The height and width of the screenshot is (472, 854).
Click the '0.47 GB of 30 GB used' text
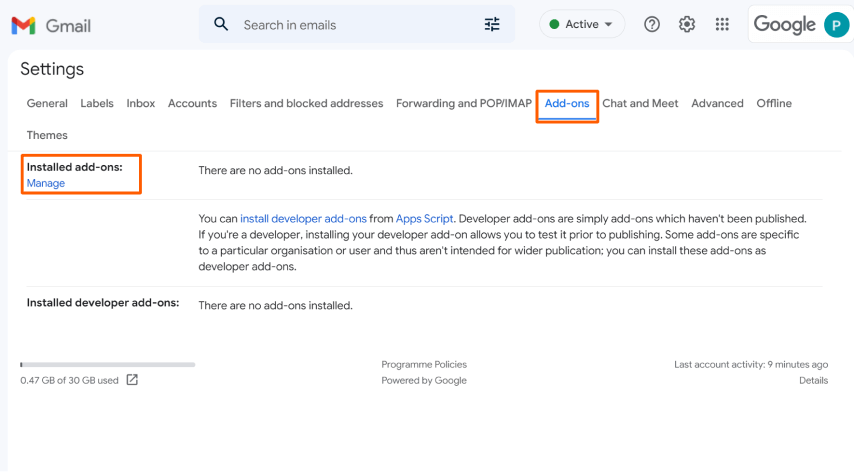tap(69, 381)
